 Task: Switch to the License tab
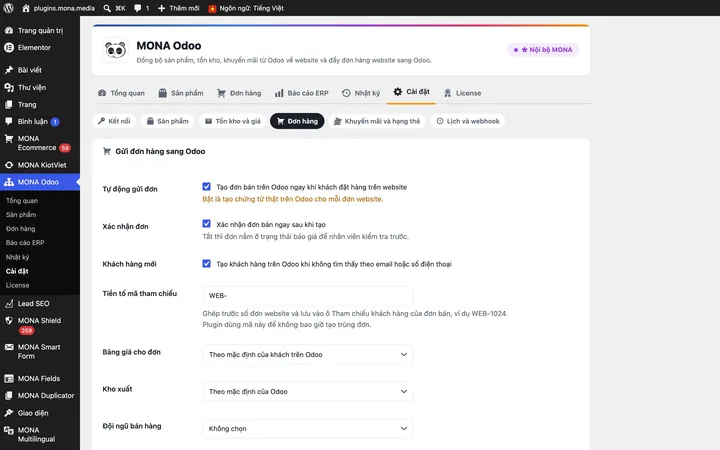(x=462, y=93)
